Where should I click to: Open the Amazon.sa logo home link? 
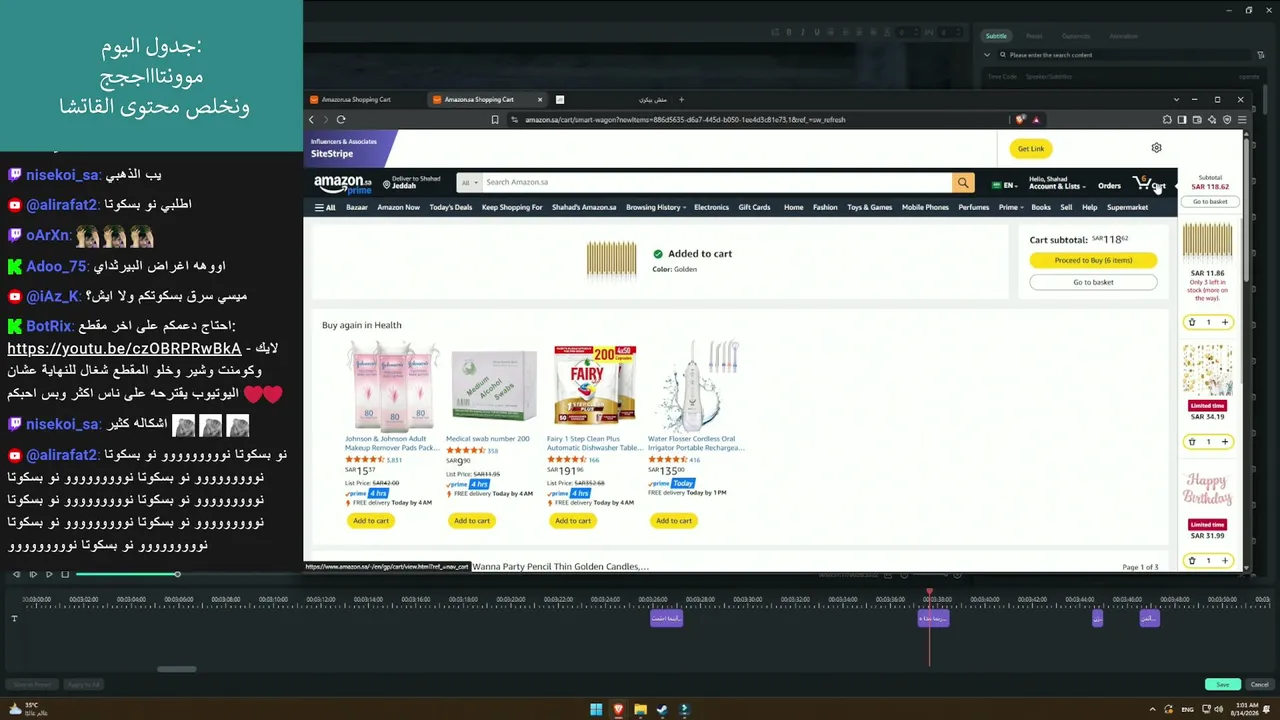tap(343, 183)
